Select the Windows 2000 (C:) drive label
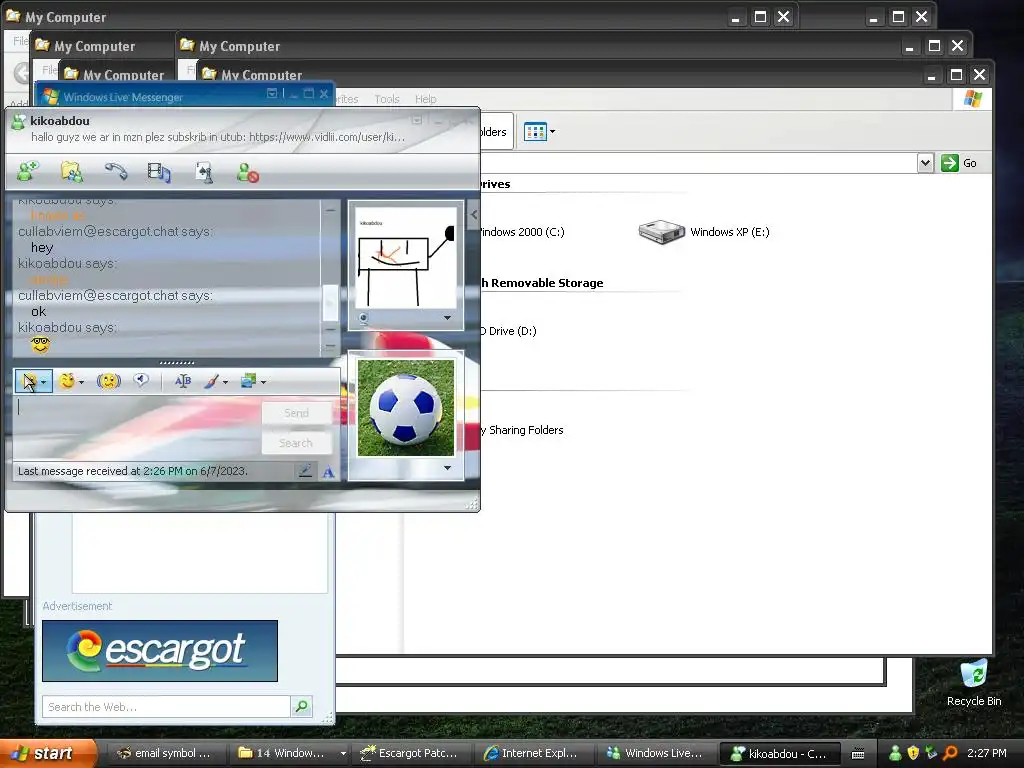Viewport: 1024px width, 768px height. click(521, 232)
